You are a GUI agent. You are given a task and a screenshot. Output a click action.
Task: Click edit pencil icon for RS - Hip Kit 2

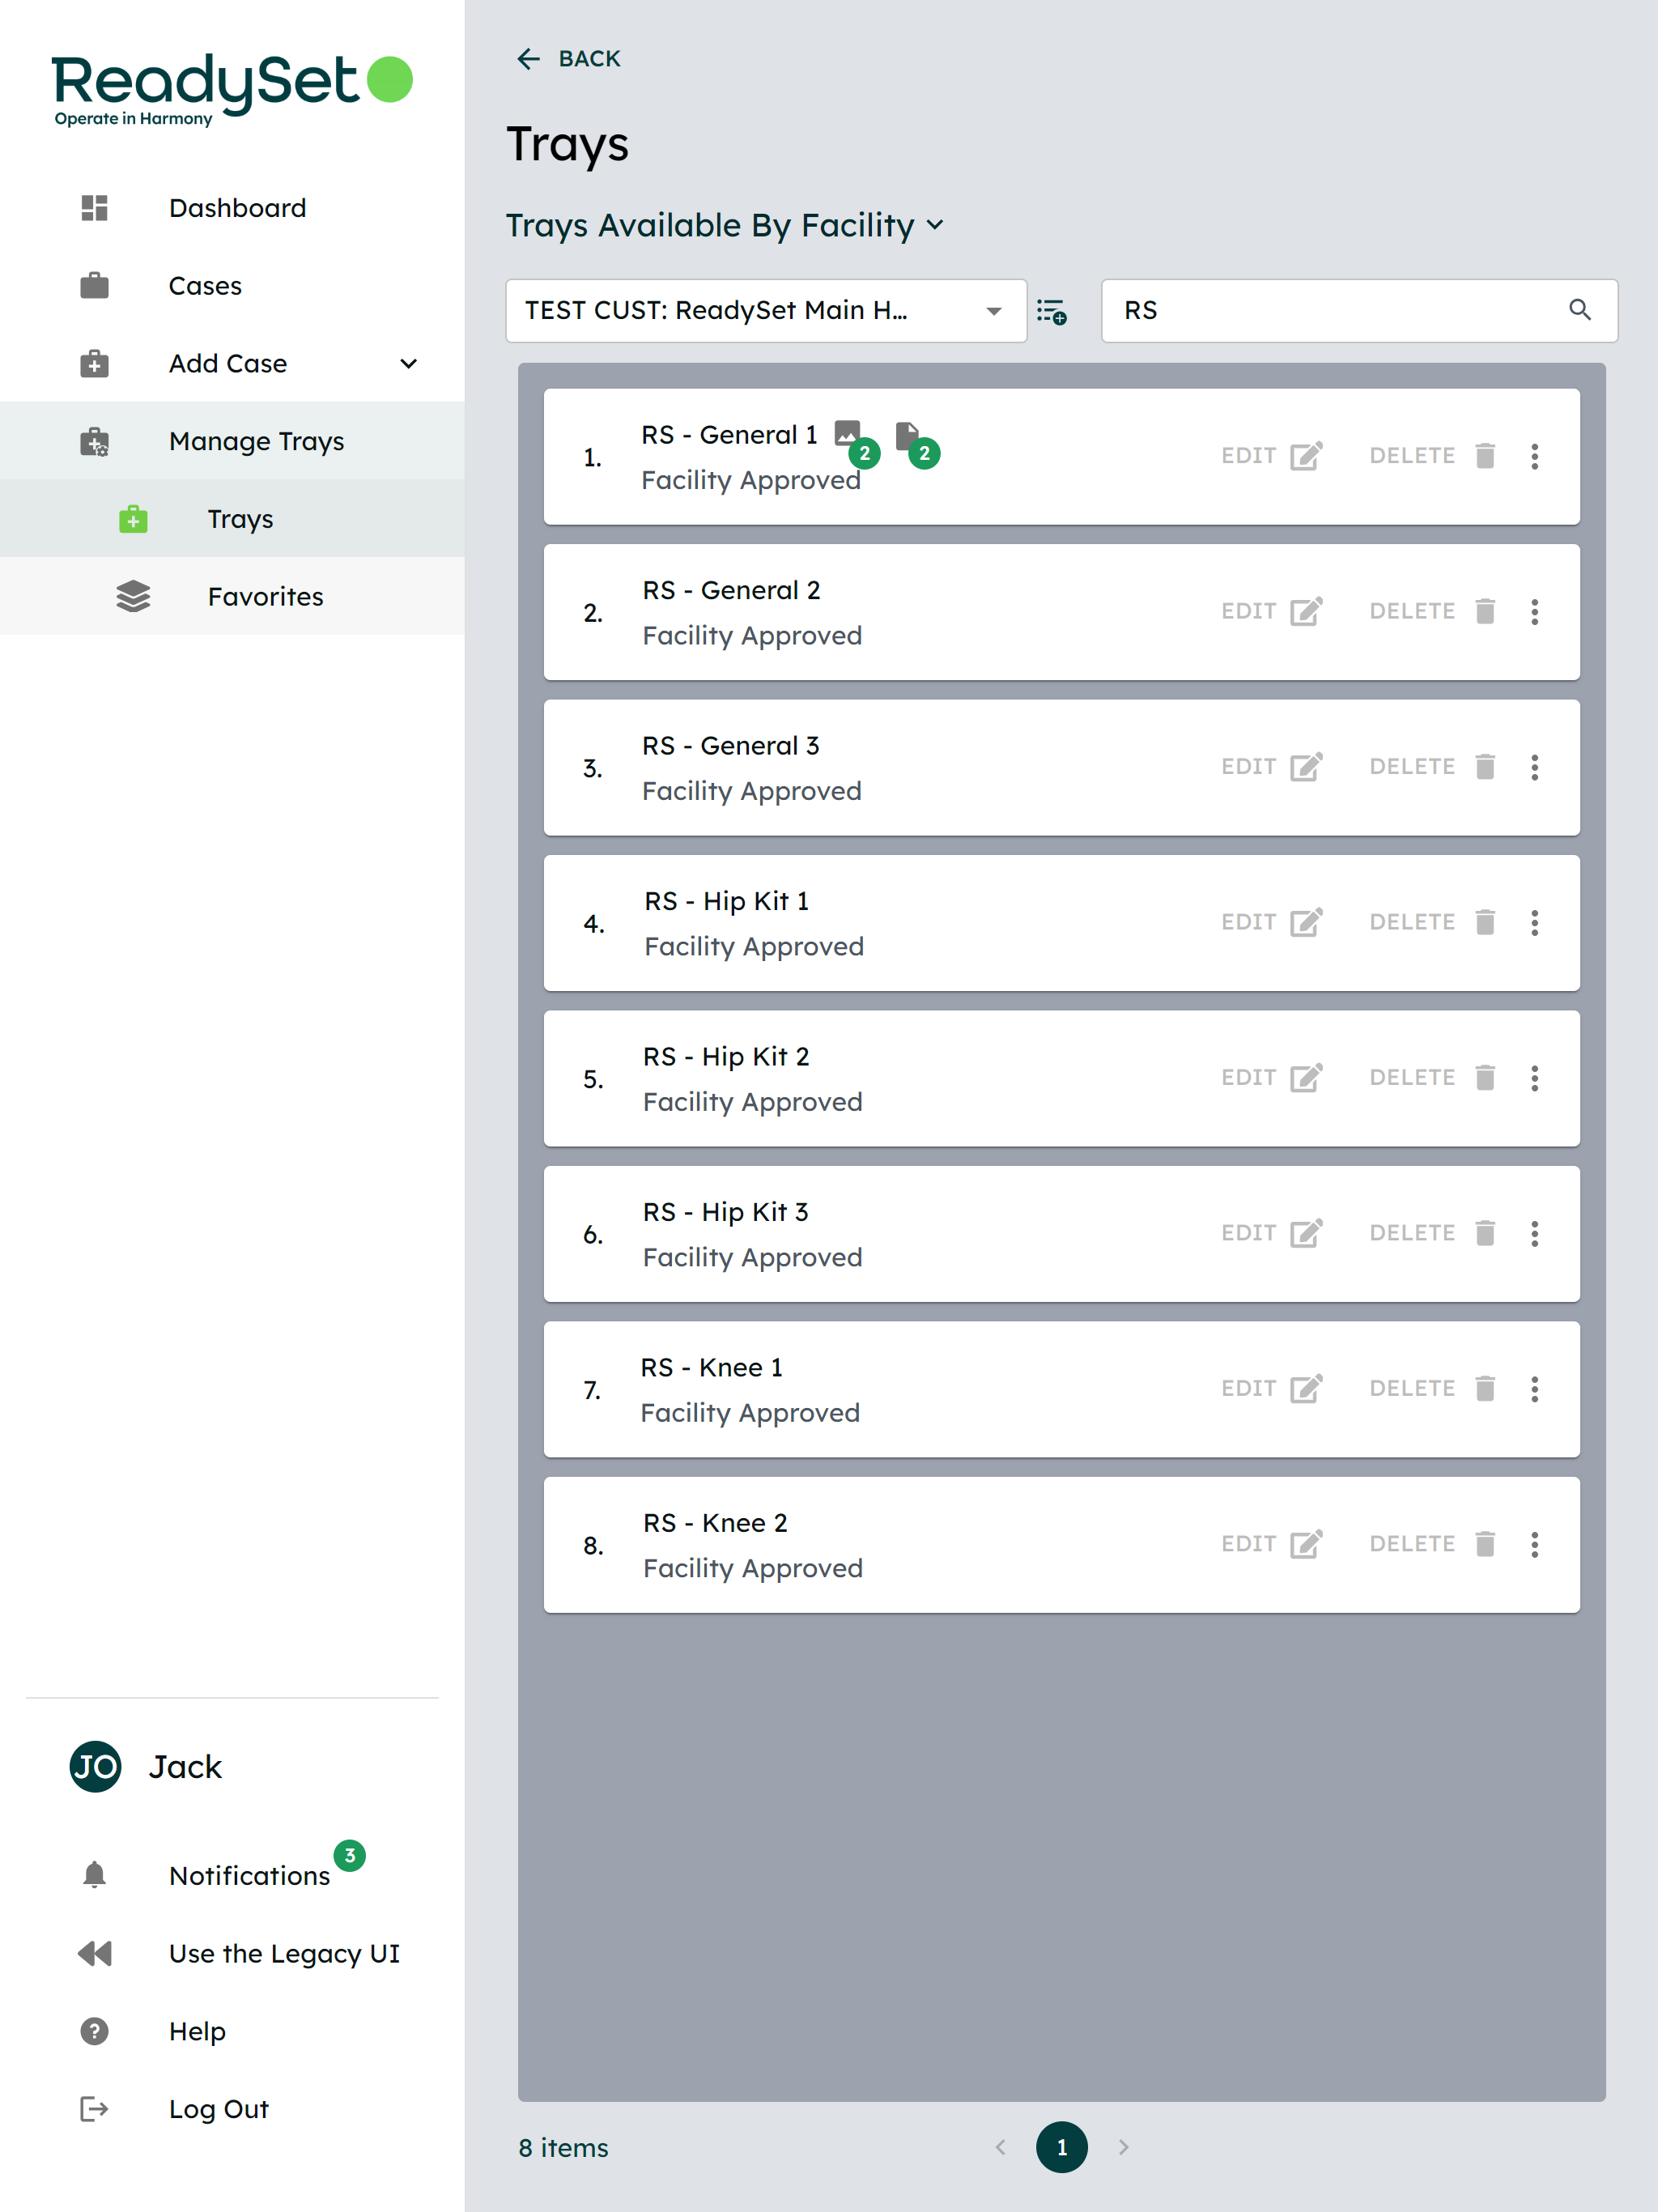1306,1078
